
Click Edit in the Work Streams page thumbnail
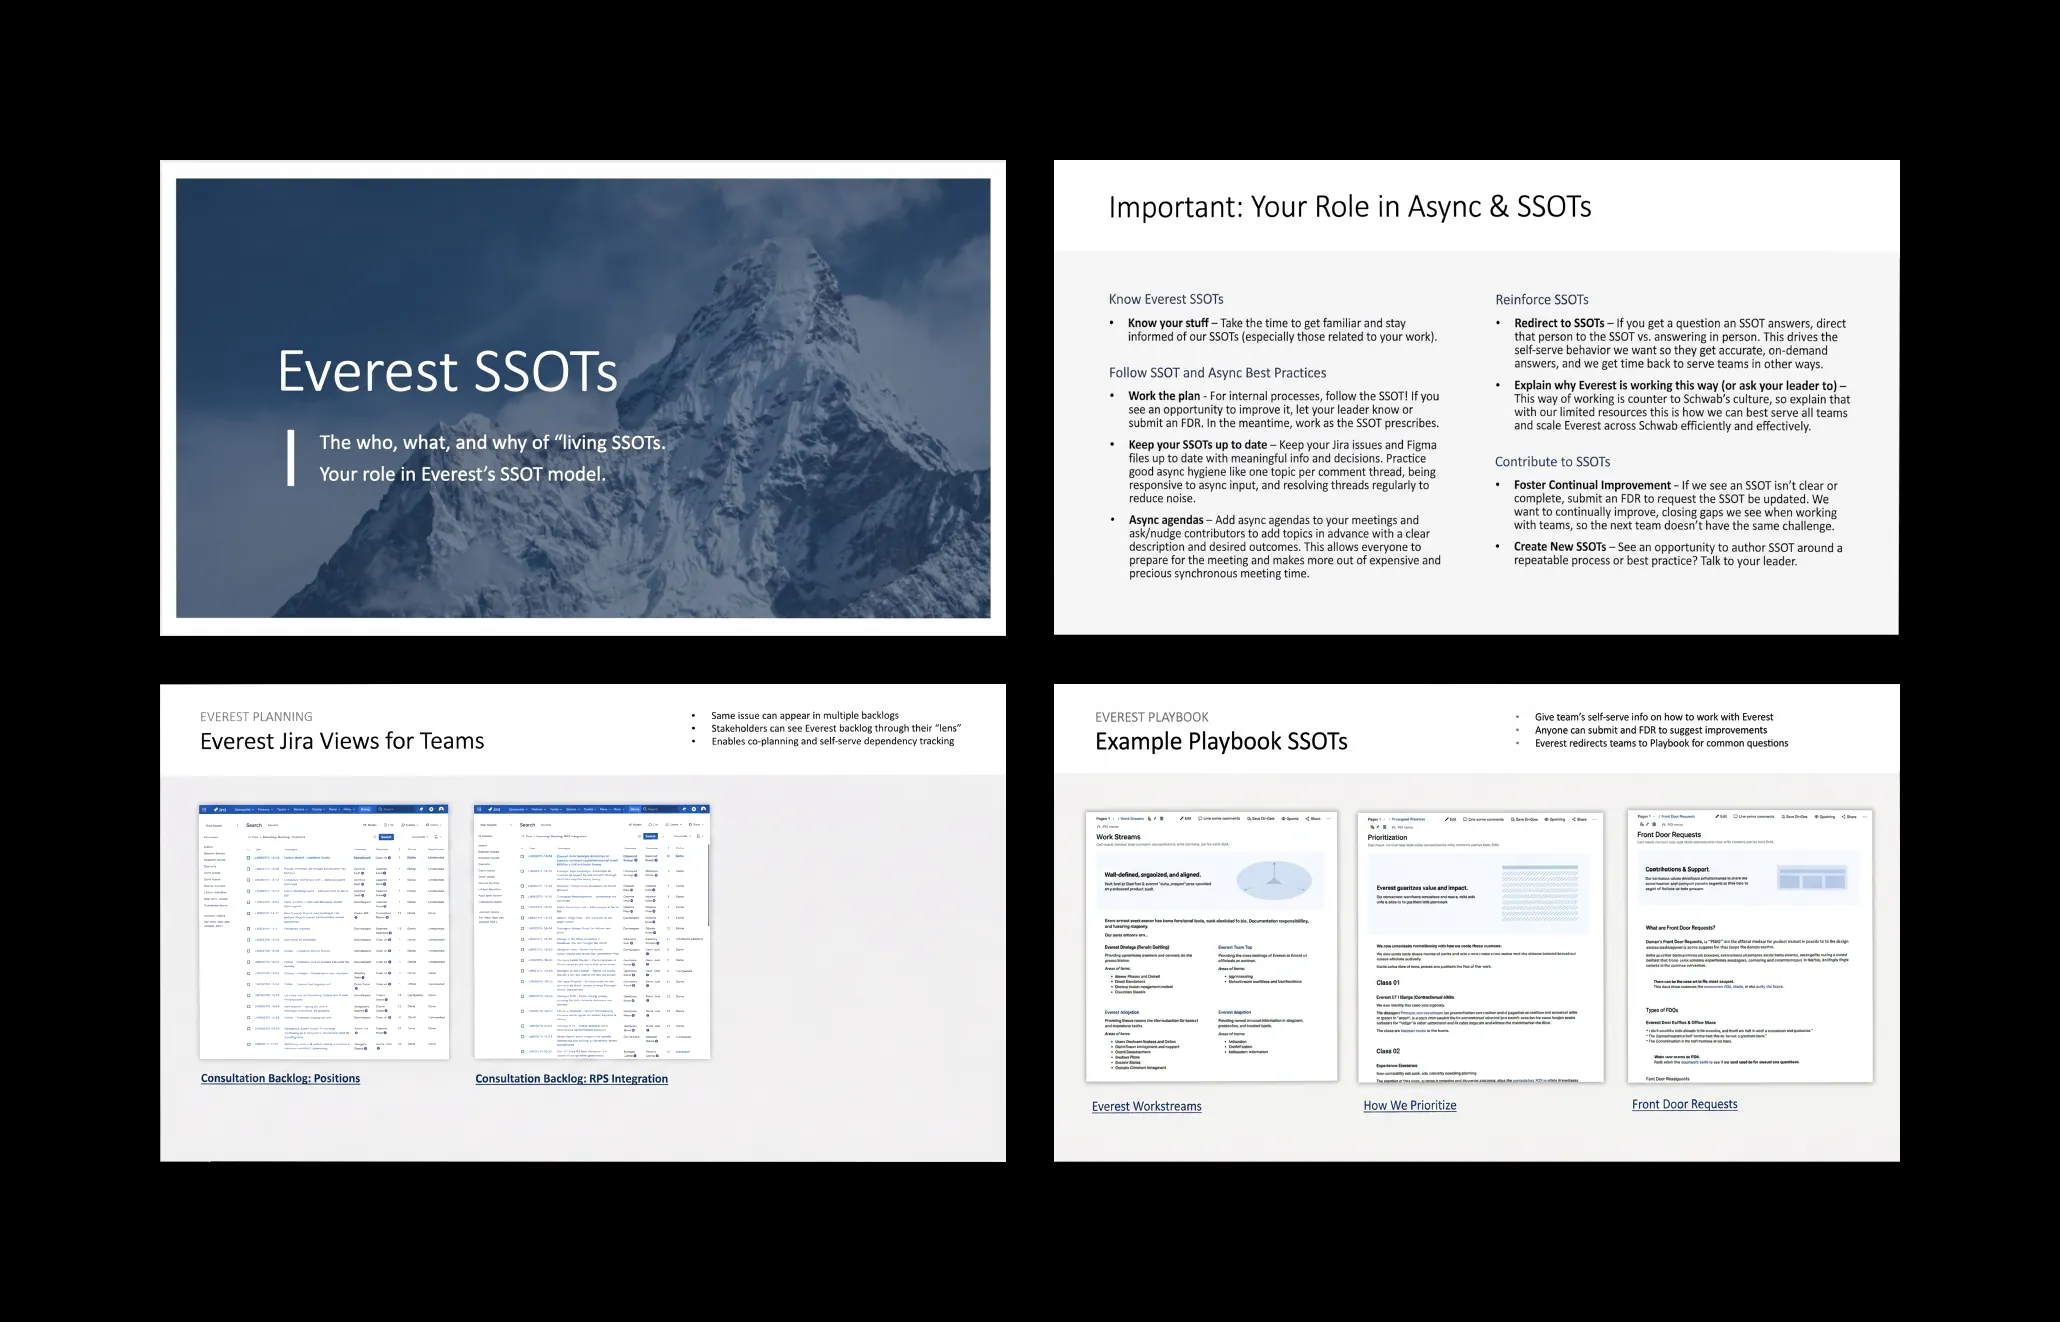pyautogui.click(x=1186, y=818)
